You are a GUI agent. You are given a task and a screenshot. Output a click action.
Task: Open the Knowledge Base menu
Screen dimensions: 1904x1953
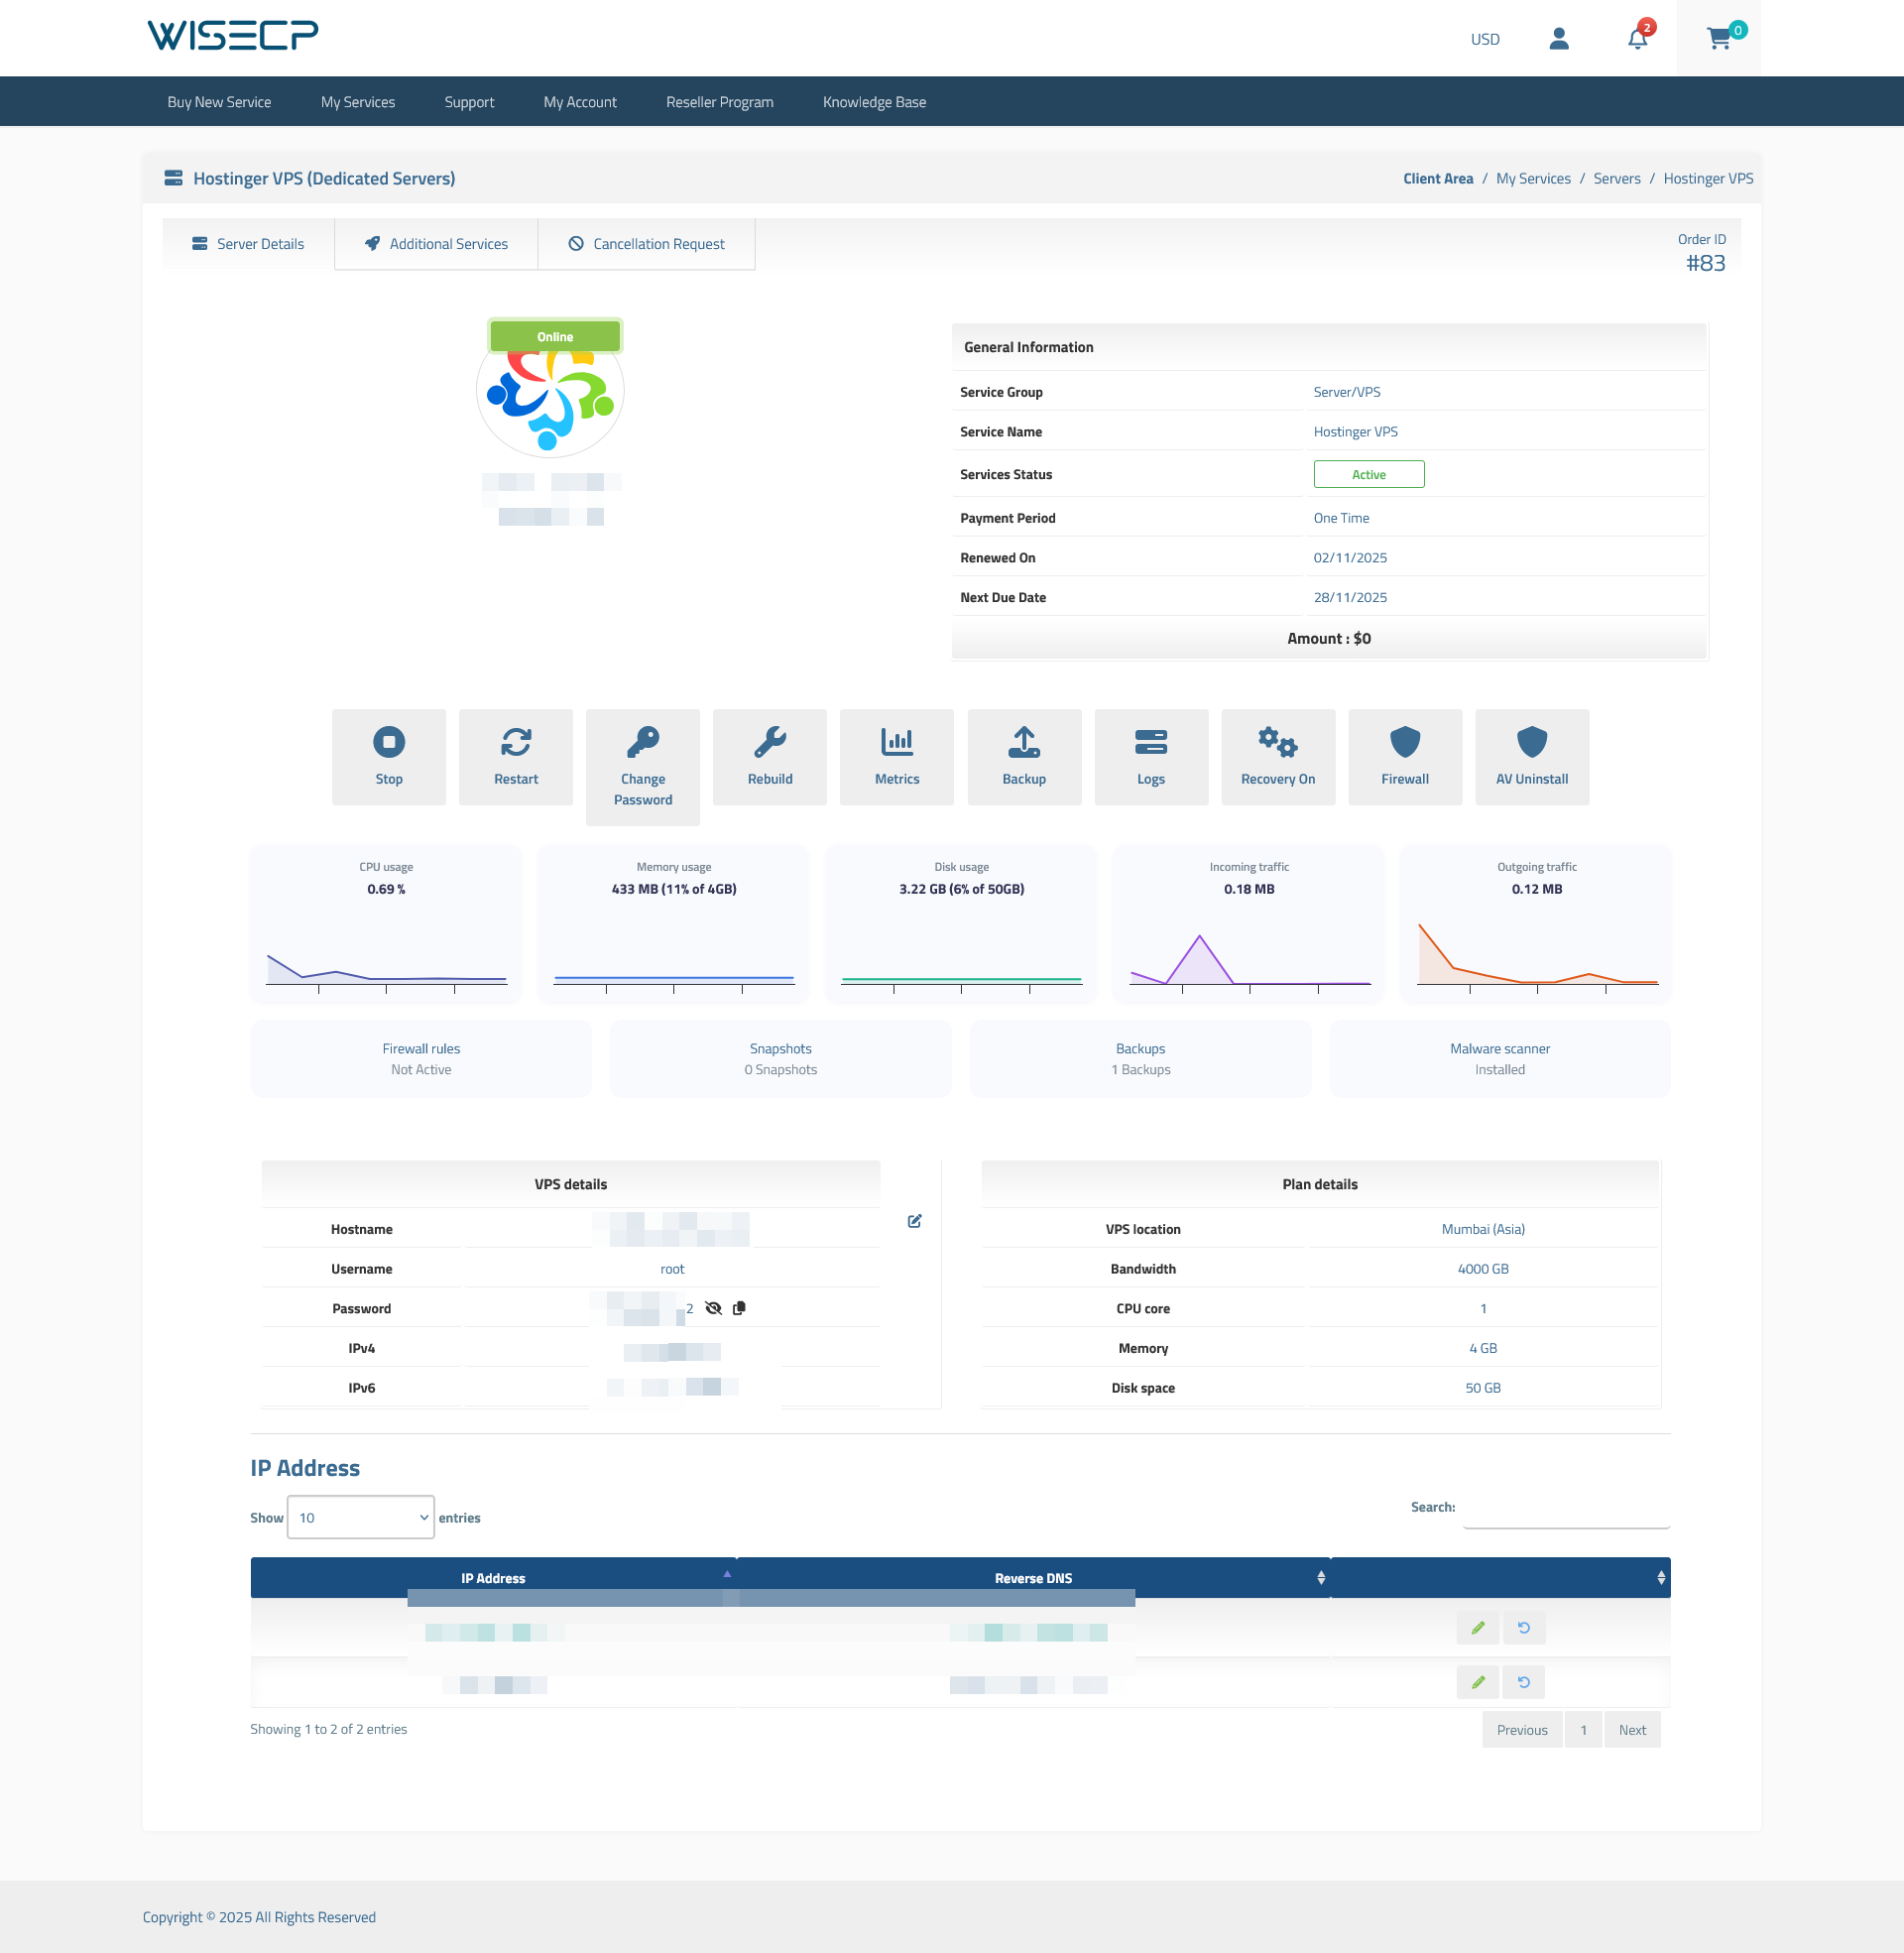pos(873,101)
